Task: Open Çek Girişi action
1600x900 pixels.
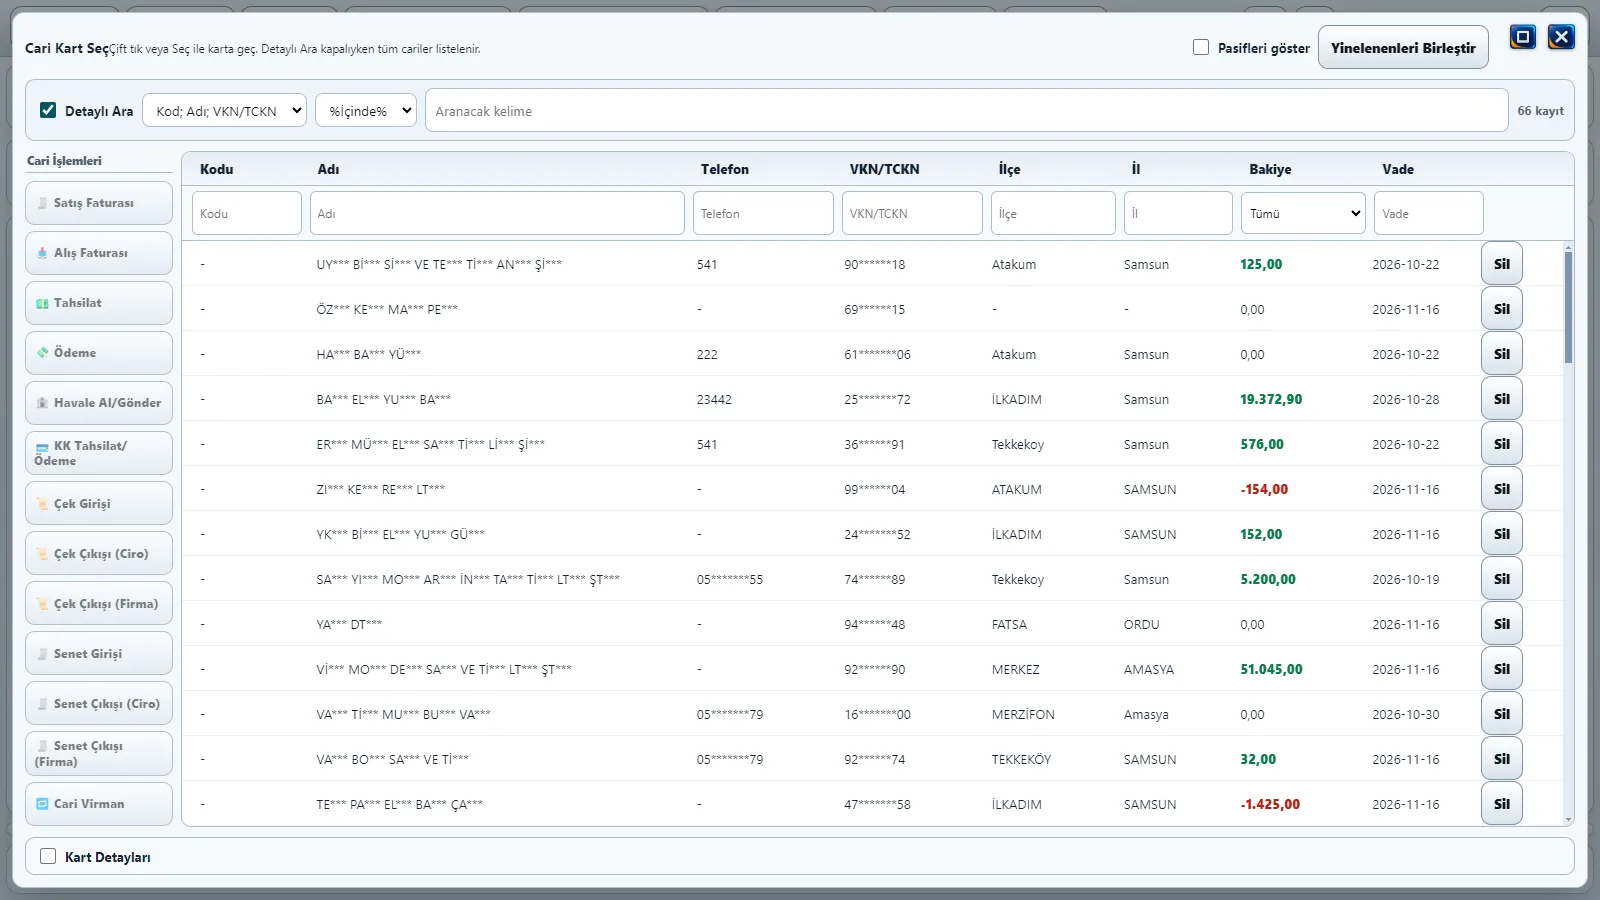Action: [99, 503]
